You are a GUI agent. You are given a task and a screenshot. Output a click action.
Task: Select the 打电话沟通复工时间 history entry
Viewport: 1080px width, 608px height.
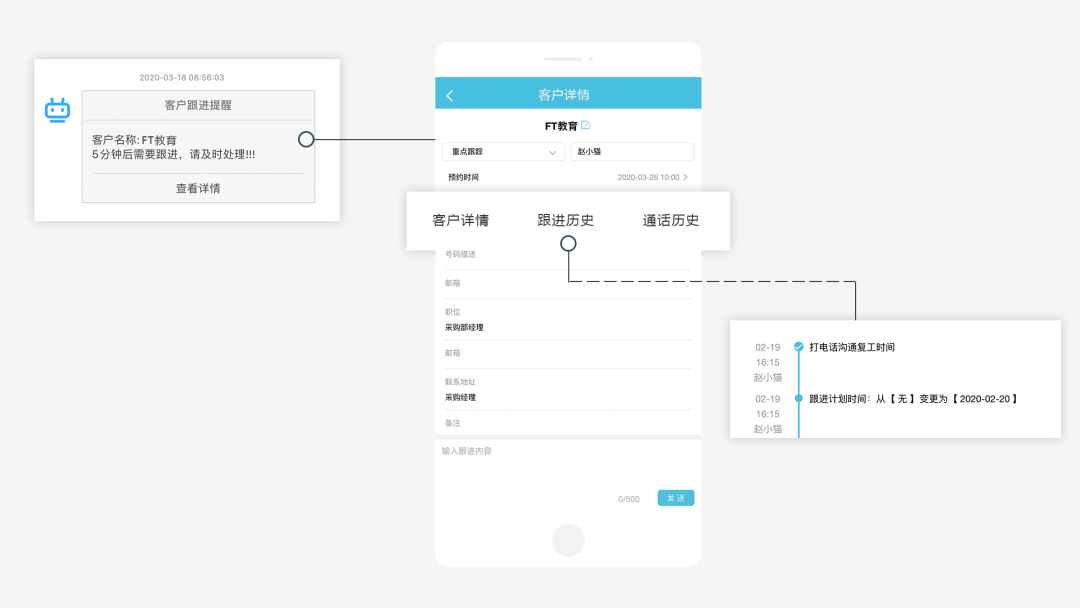[x=852, y=347]
